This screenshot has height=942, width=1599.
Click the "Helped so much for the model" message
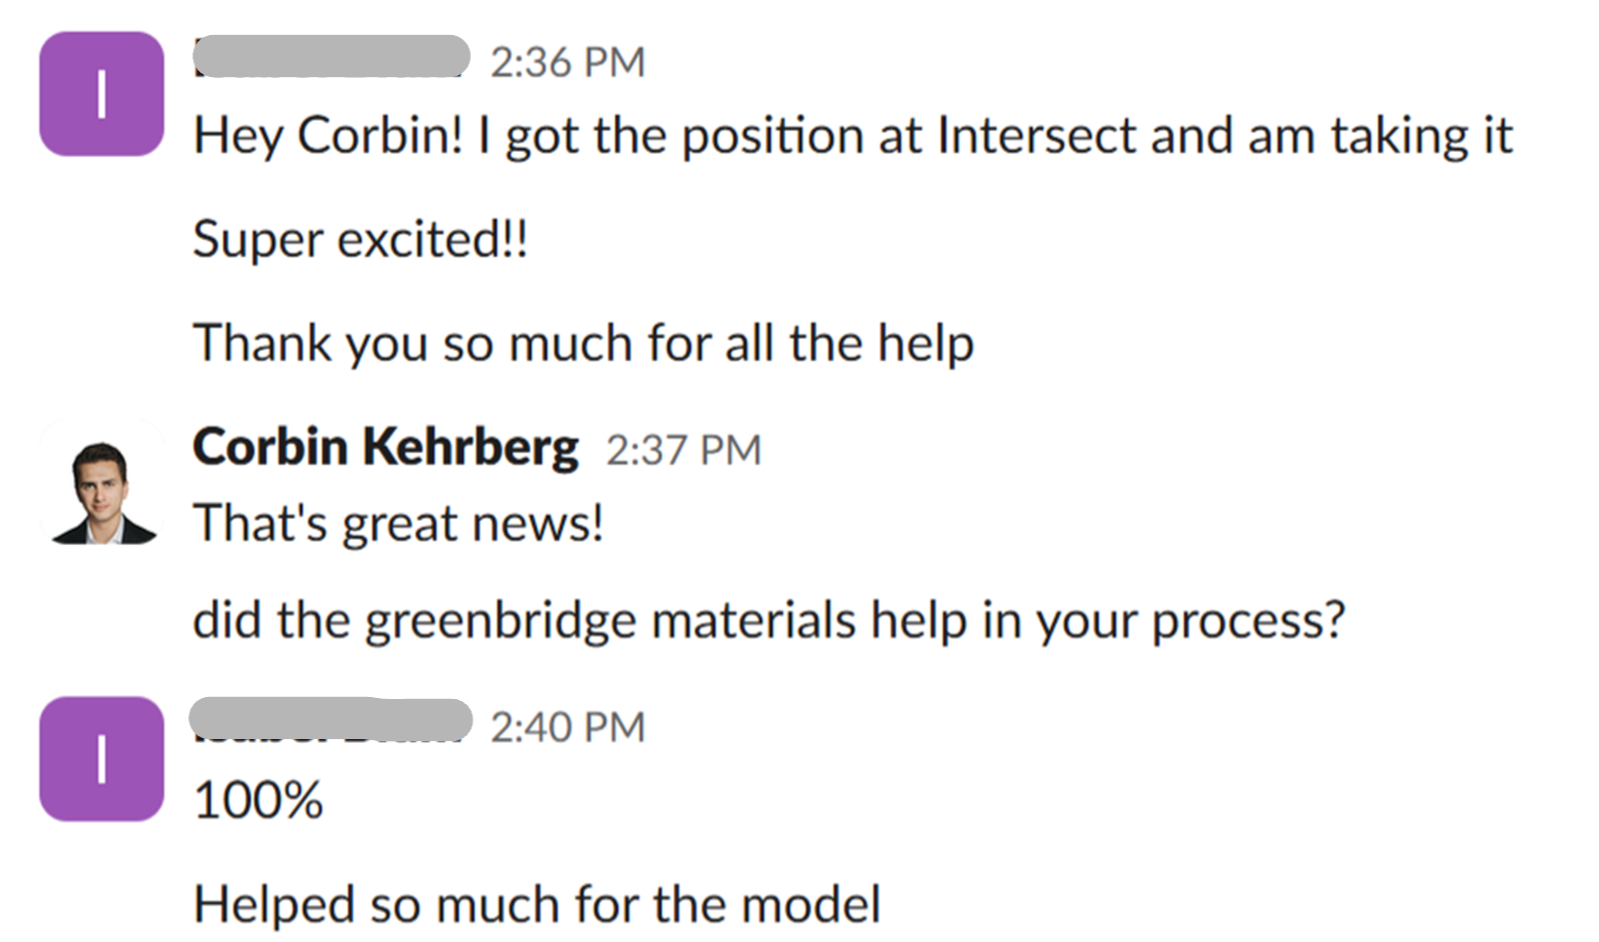pos(537,904)
